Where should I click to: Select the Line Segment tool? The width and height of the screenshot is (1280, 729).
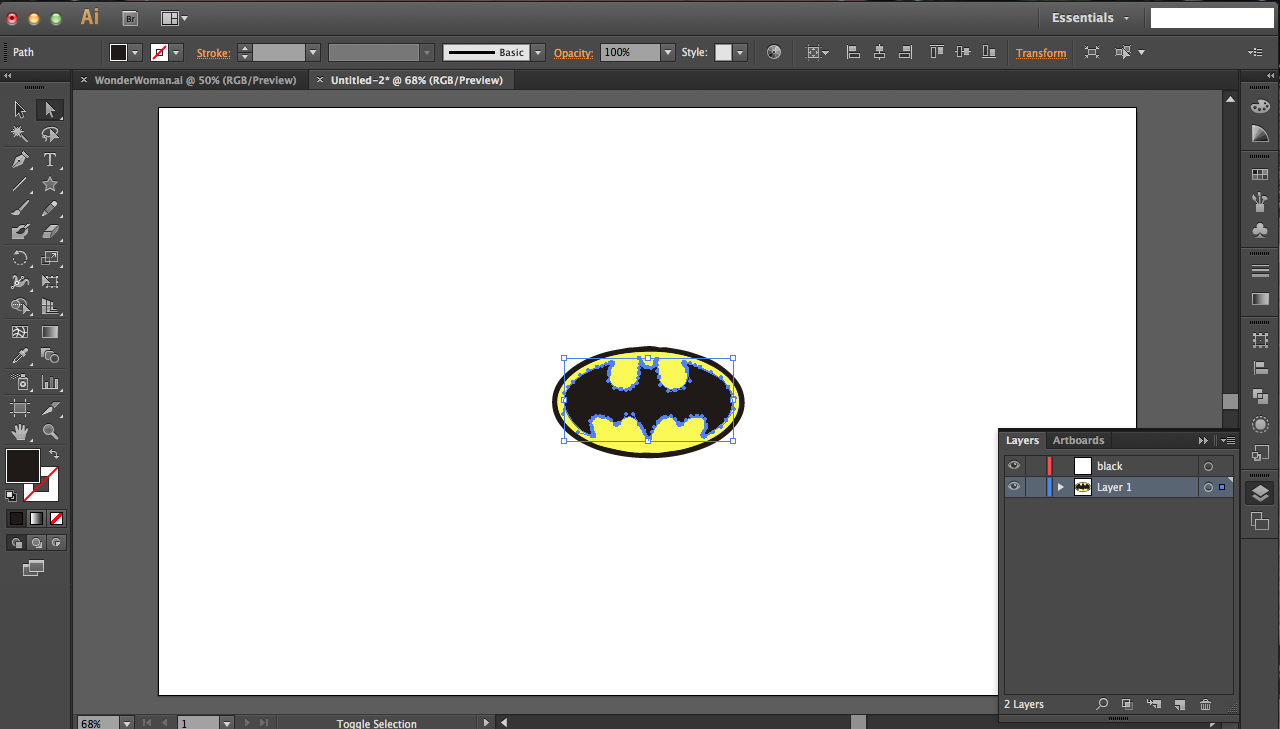[x=20, y=185]
